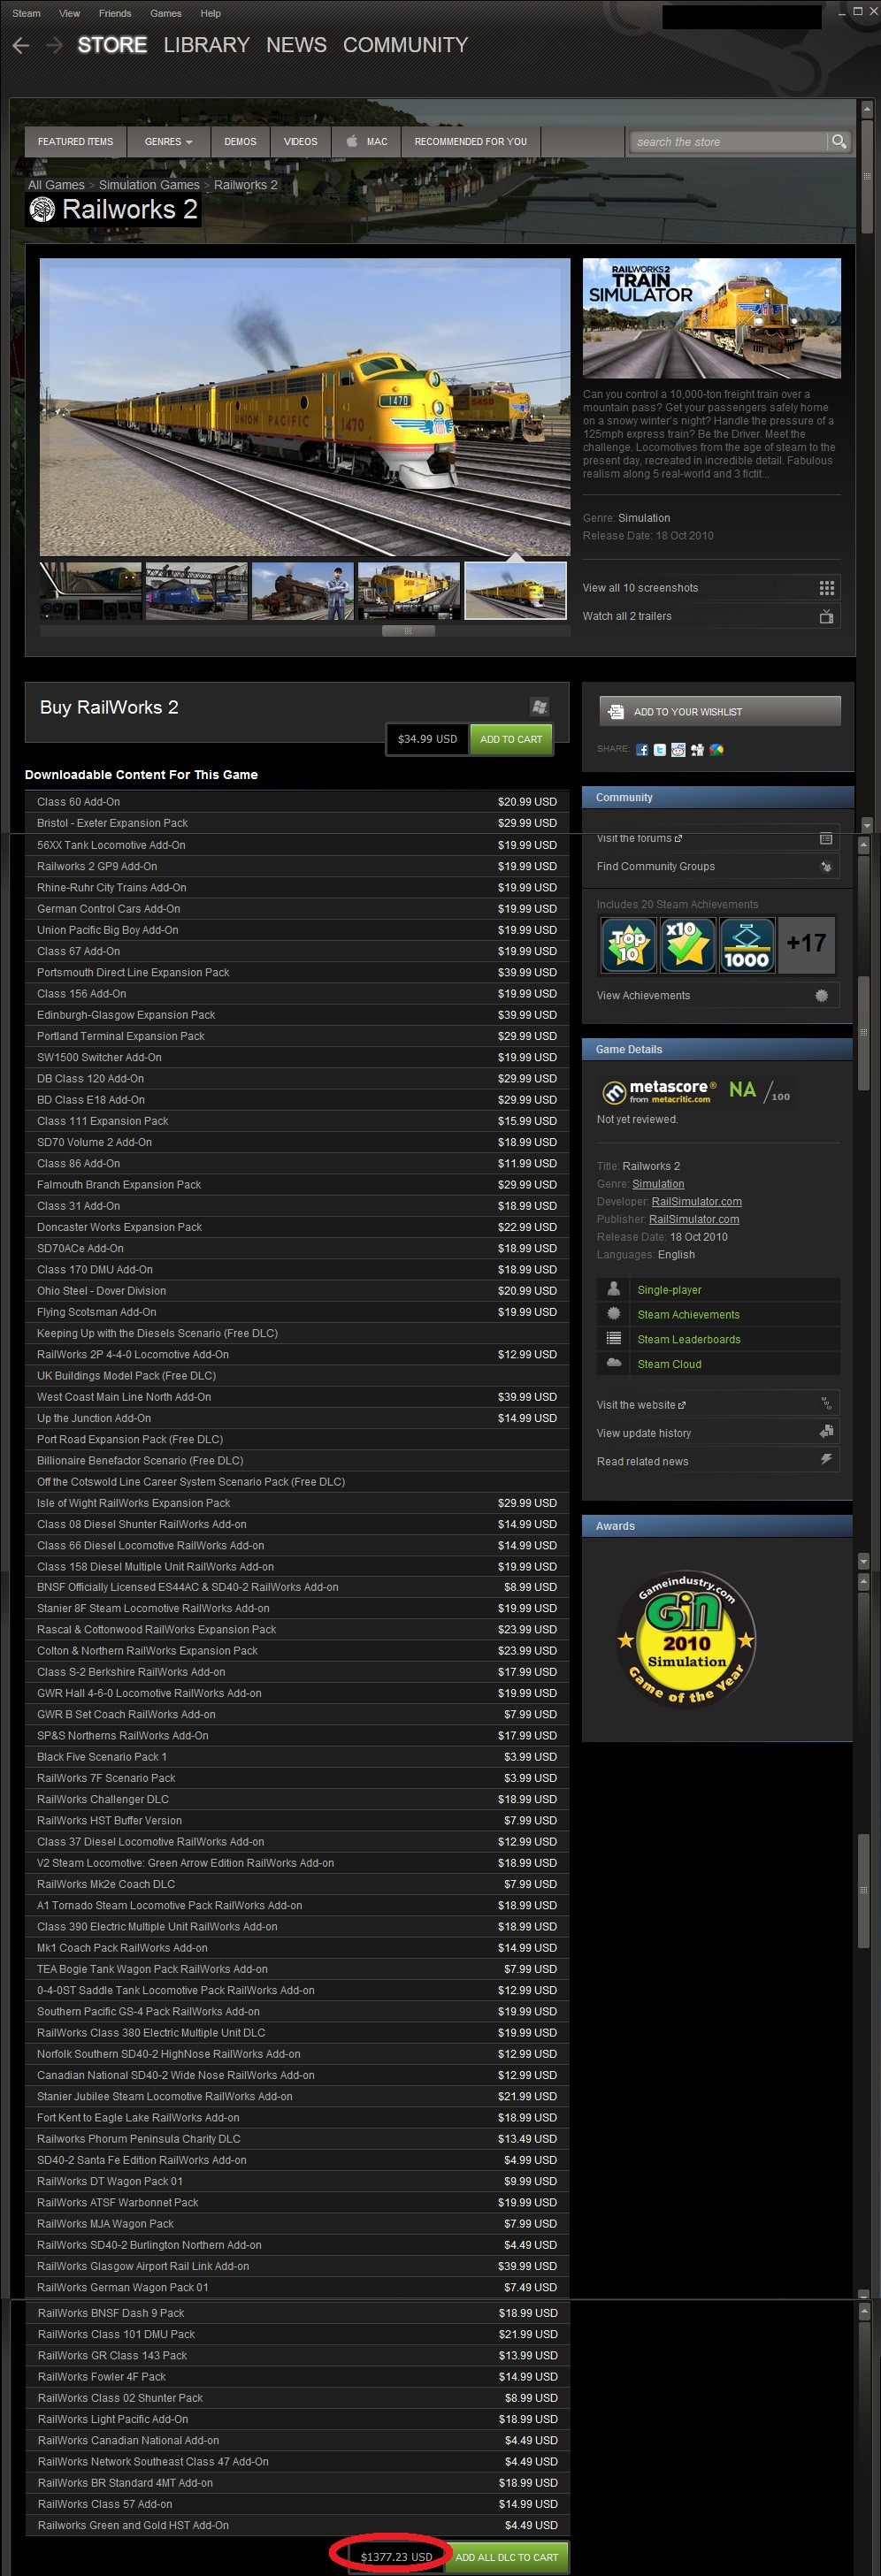Image resolution: width=881 pixels, height=2576 pixels.
Task: Click the grid icon beside View all 10 screenshots
Action: coord(826,588)
